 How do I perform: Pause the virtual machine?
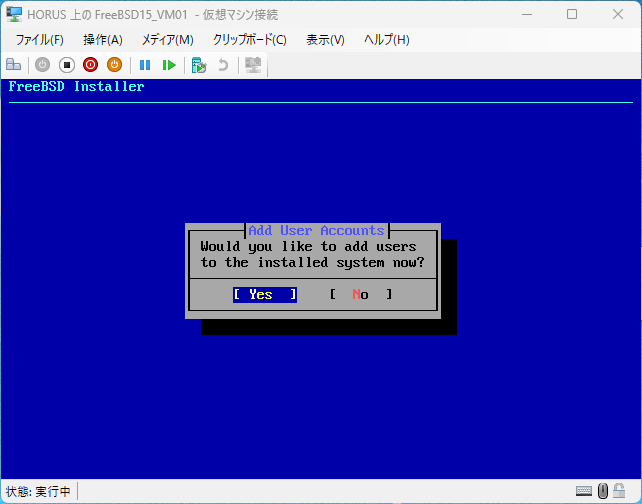[145, 65]
